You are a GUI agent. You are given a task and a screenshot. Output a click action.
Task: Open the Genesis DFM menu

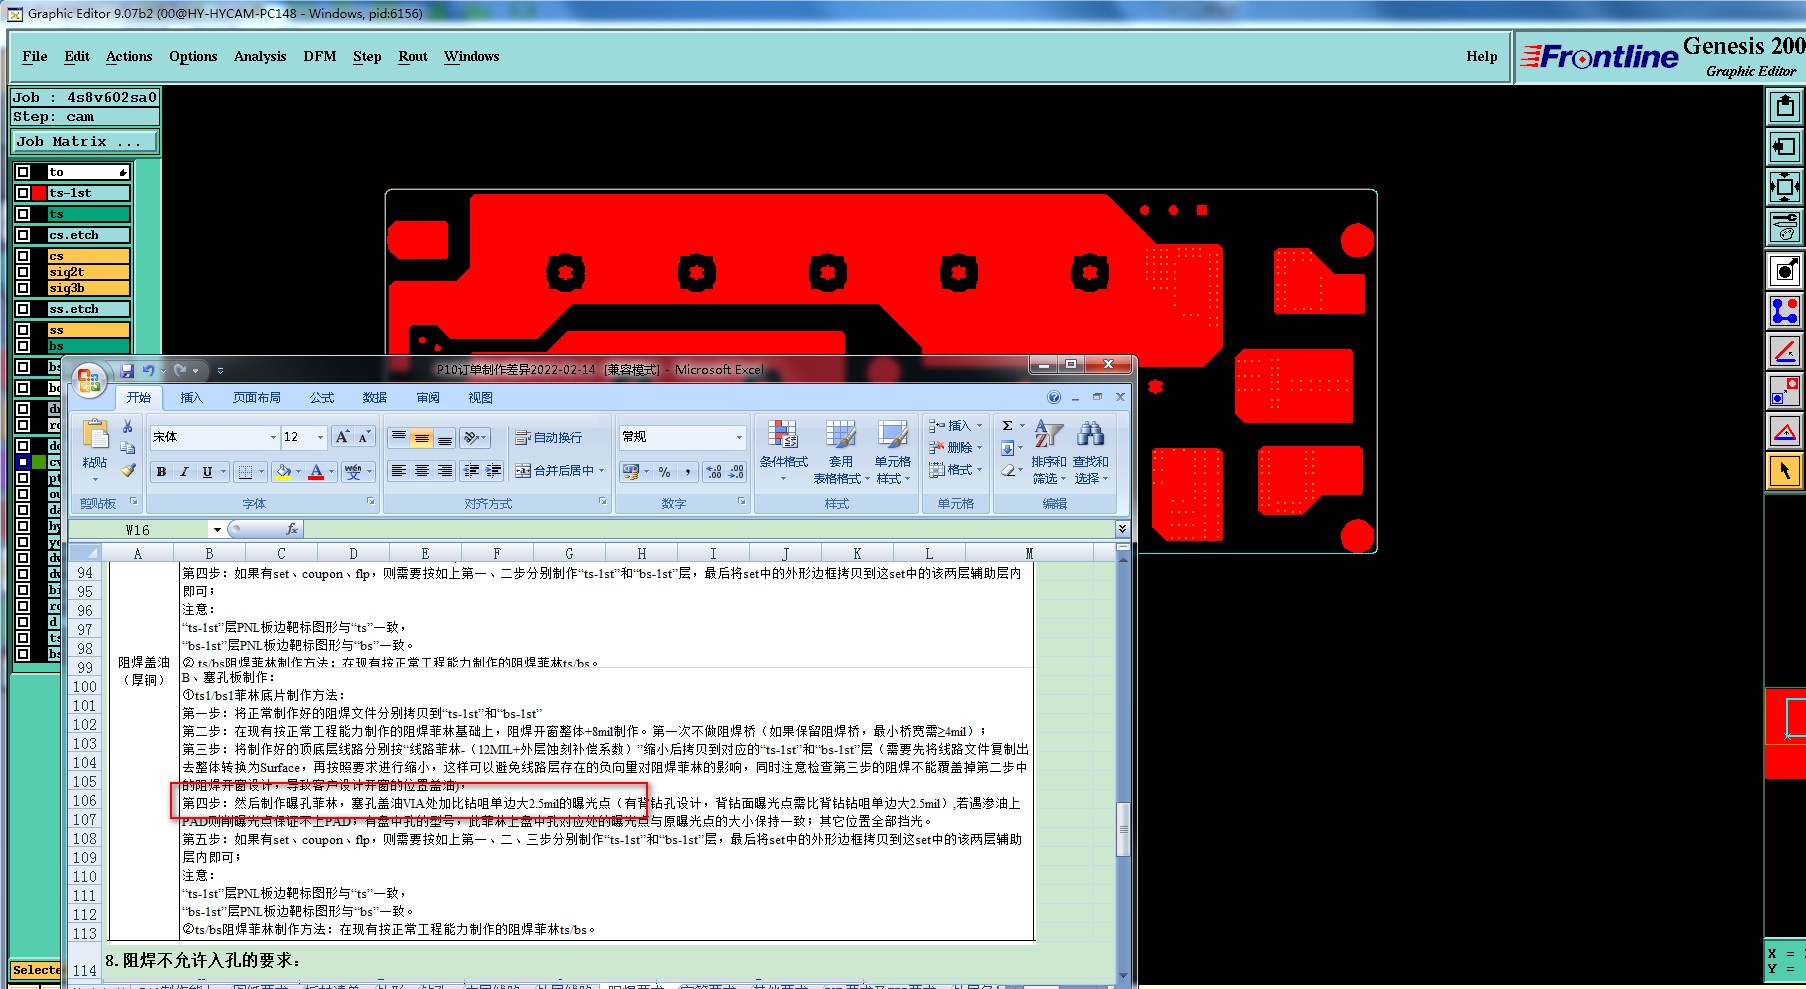pyautogui.click(x=320, y=56)
